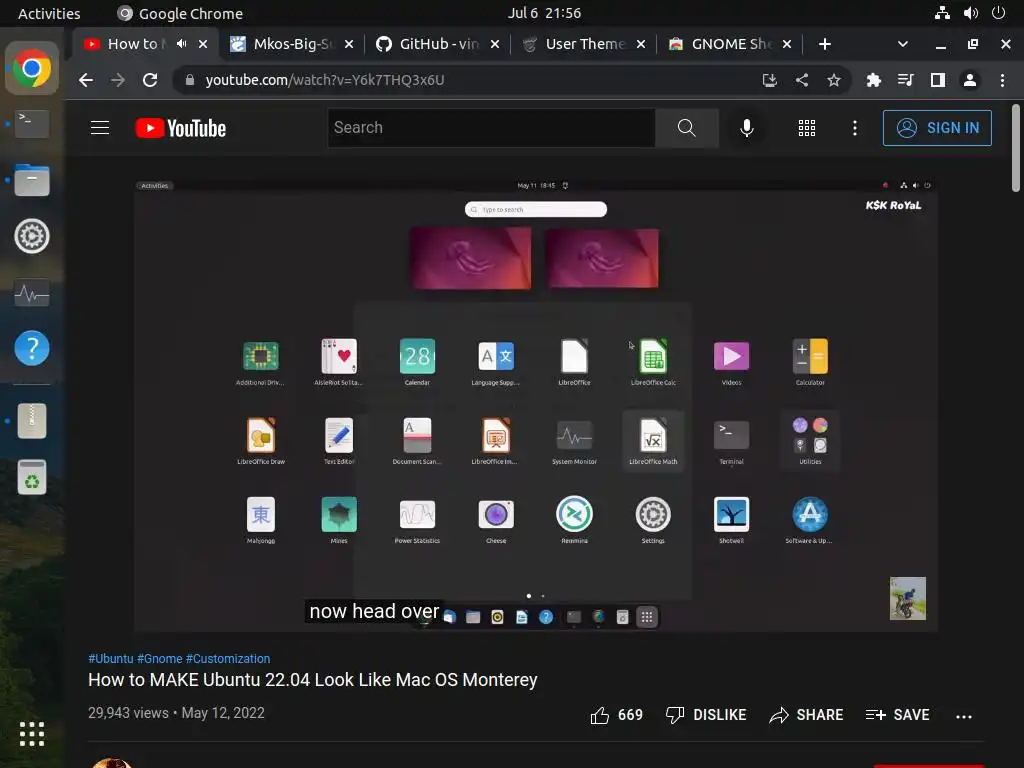The height and width of the screenshot is (768, 1024).
Task: Close the Mkos-Big-Sur tab
Action: click(x=349, y=44)
